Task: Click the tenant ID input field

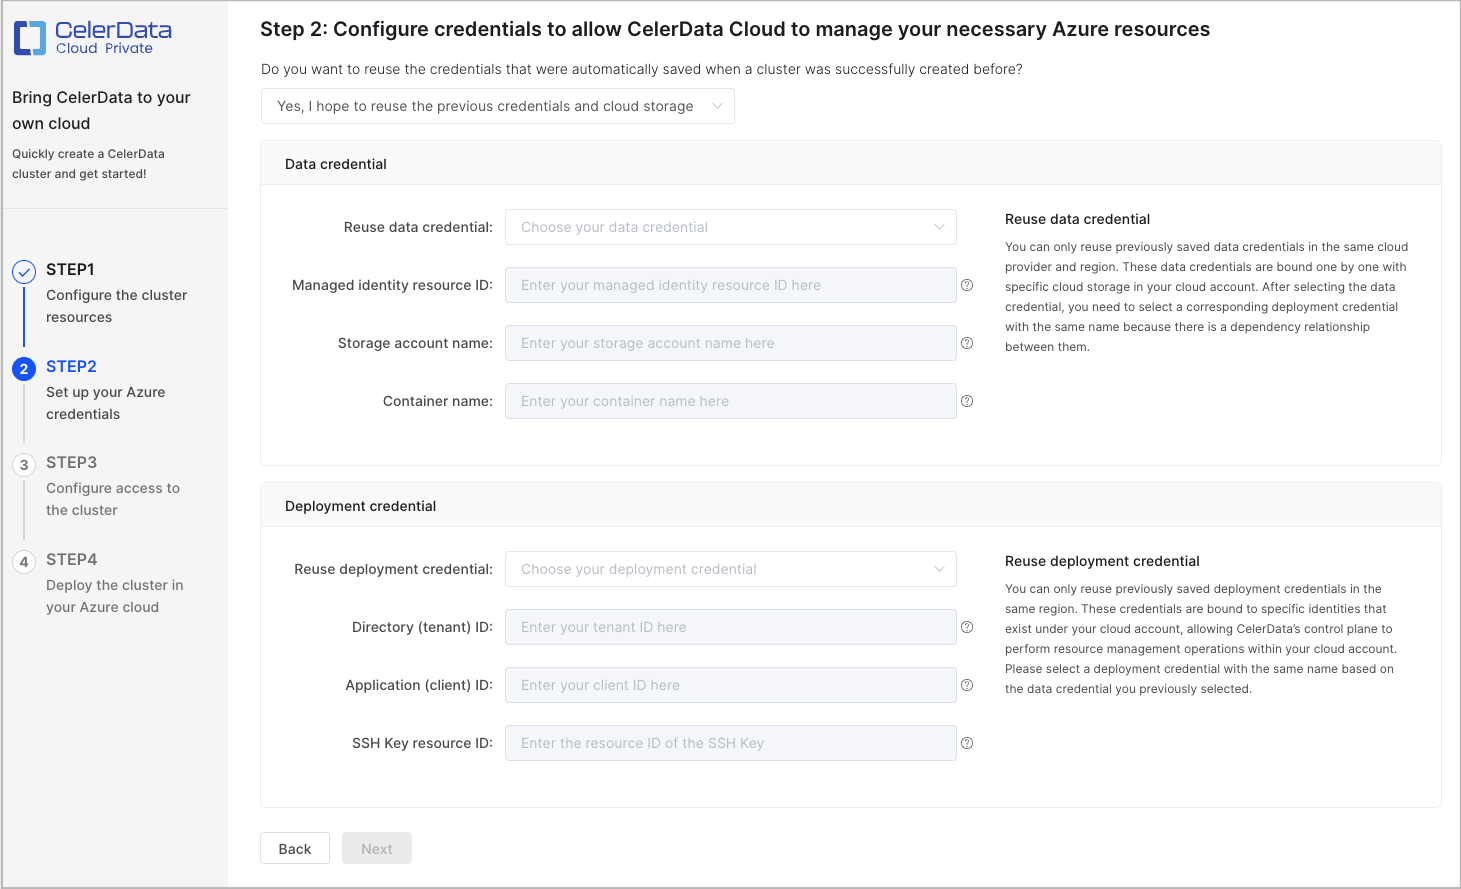Action: coord(730,627)
